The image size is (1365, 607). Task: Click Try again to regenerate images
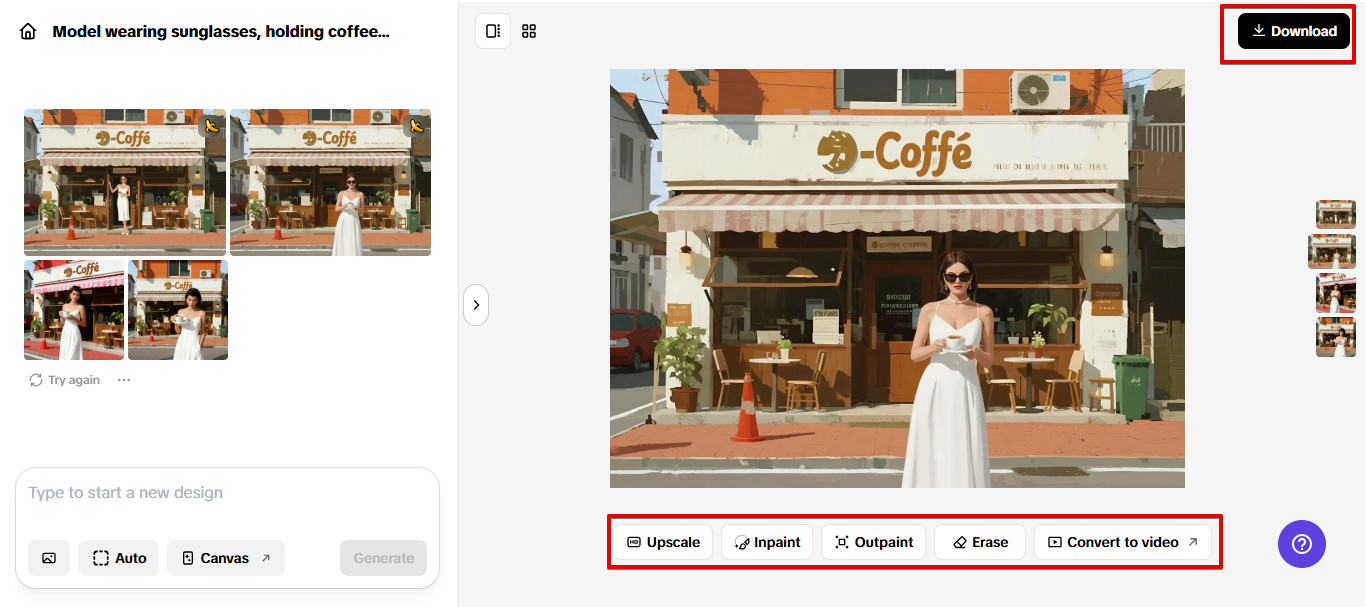click(x=63, y=379)
